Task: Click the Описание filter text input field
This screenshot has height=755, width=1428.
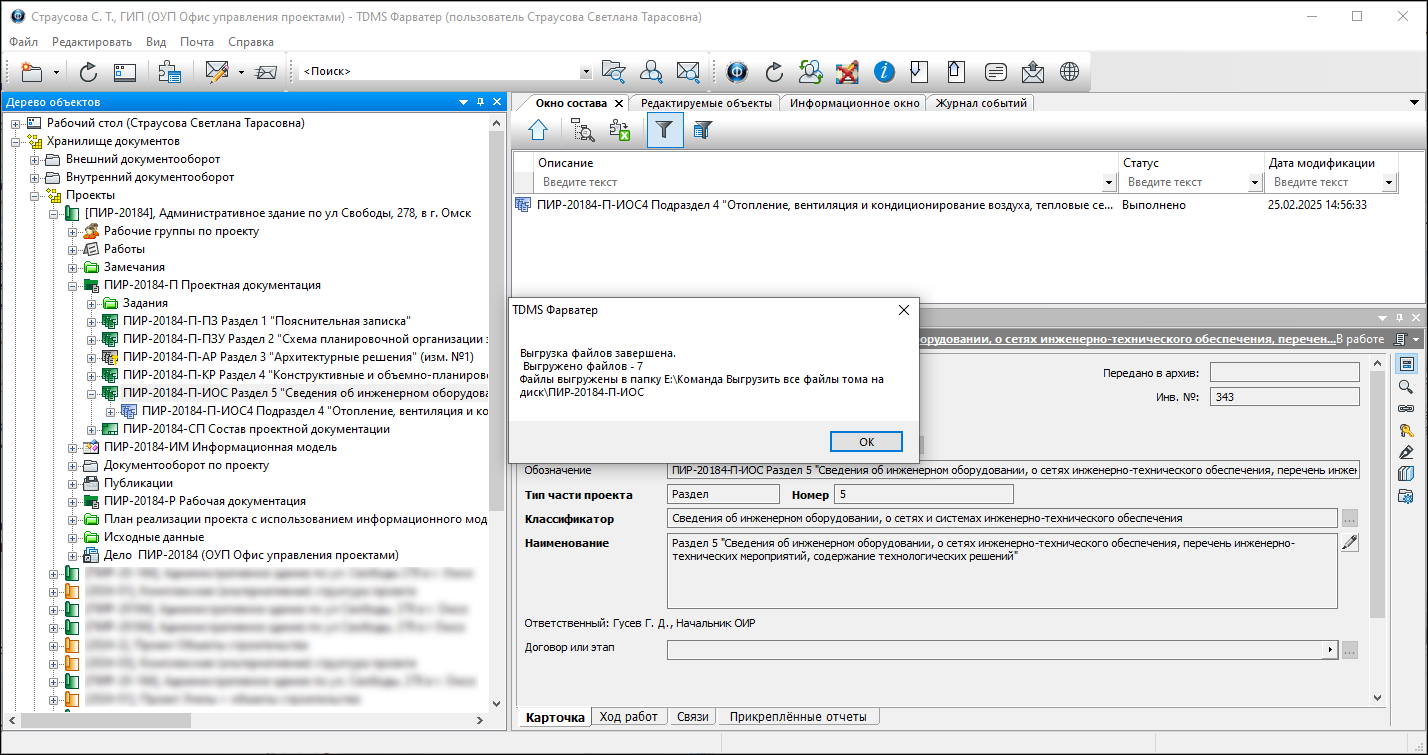Action: [820, 182]
